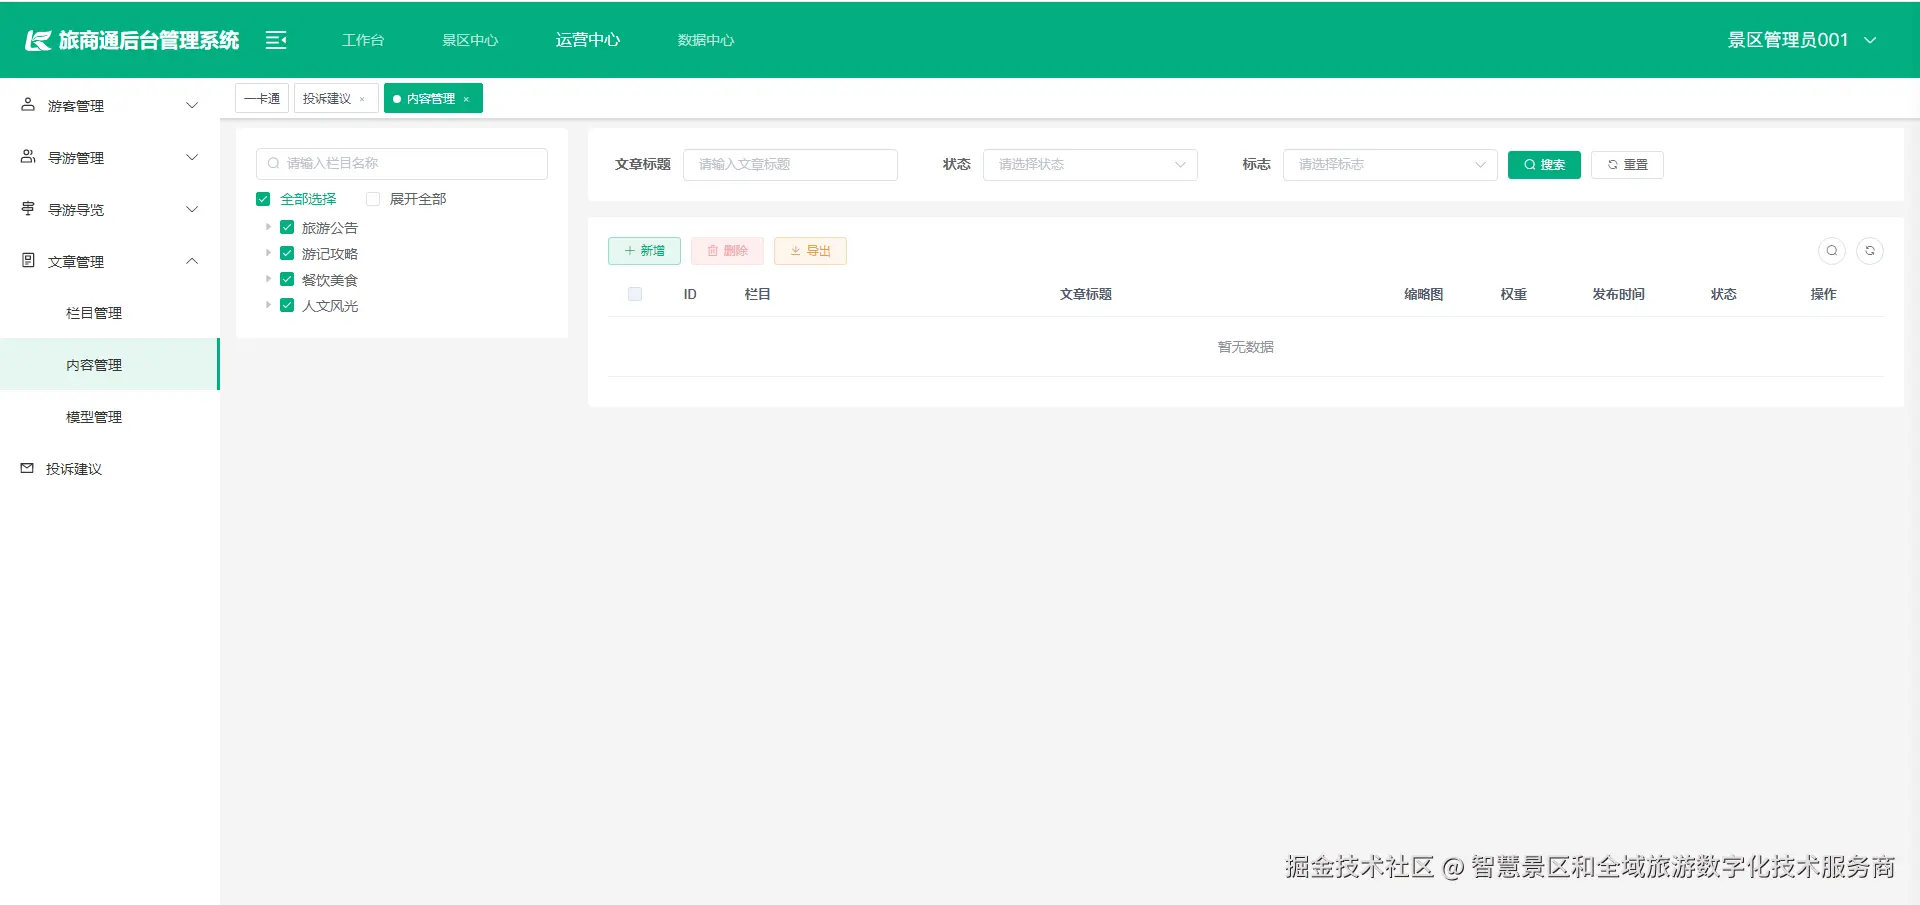Viewport: 1920px width, 905px height.
Task: Click the 旅商通 logo icon
Action: pyautogui.click(x=38, y=40)
